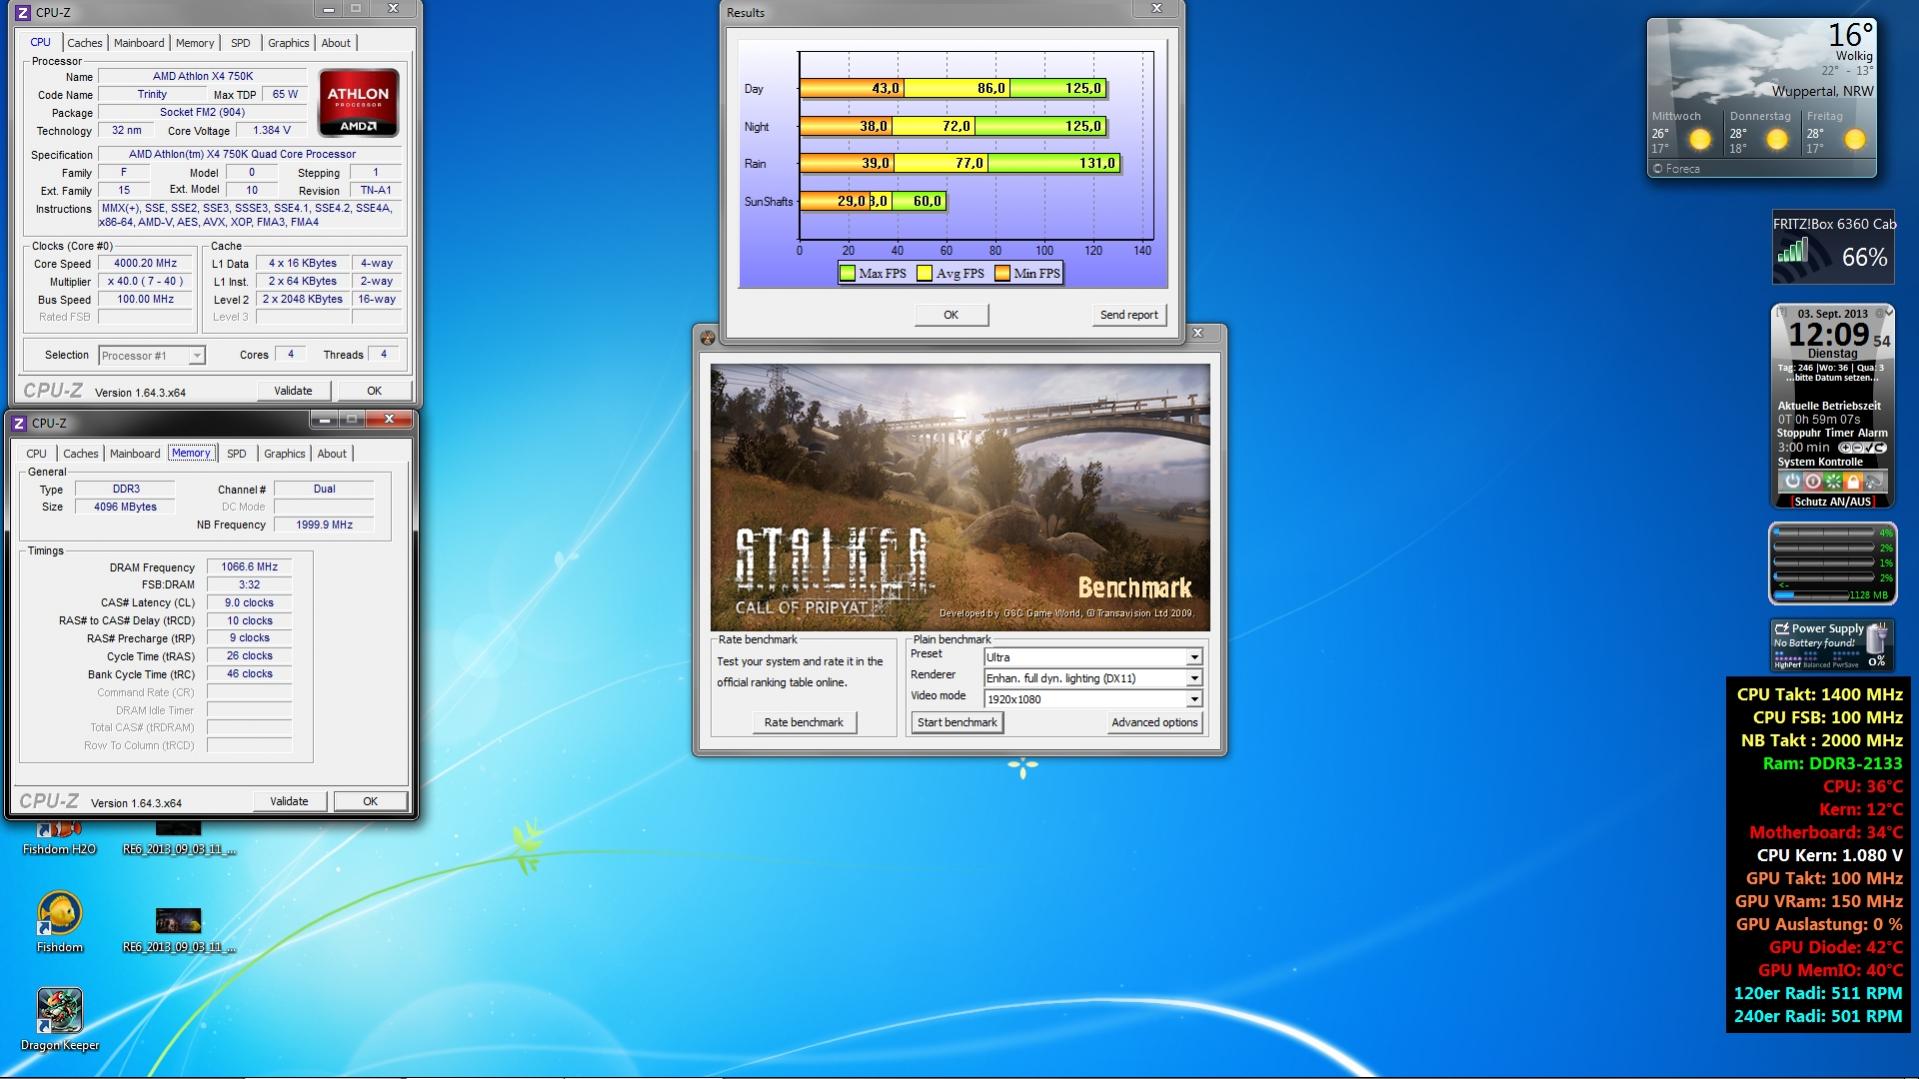Click the 9.0 clocks CAS# Latency value
The height and width of the screenshot is (1079, 1919).
click(250, 603)
